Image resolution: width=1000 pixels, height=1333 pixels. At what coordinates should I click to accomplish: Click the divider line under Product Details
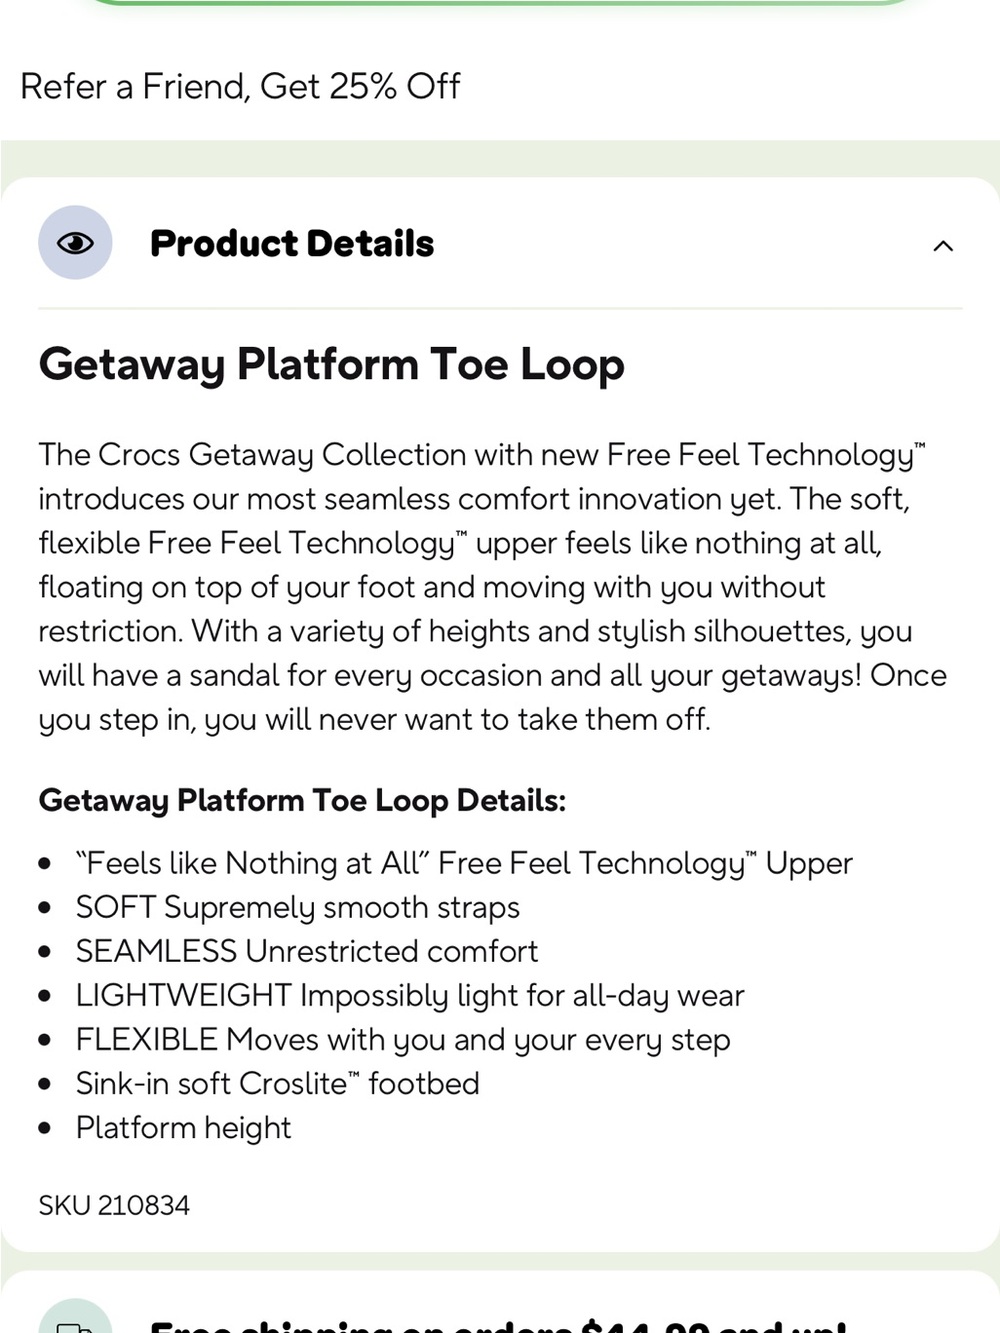(500, 308)
